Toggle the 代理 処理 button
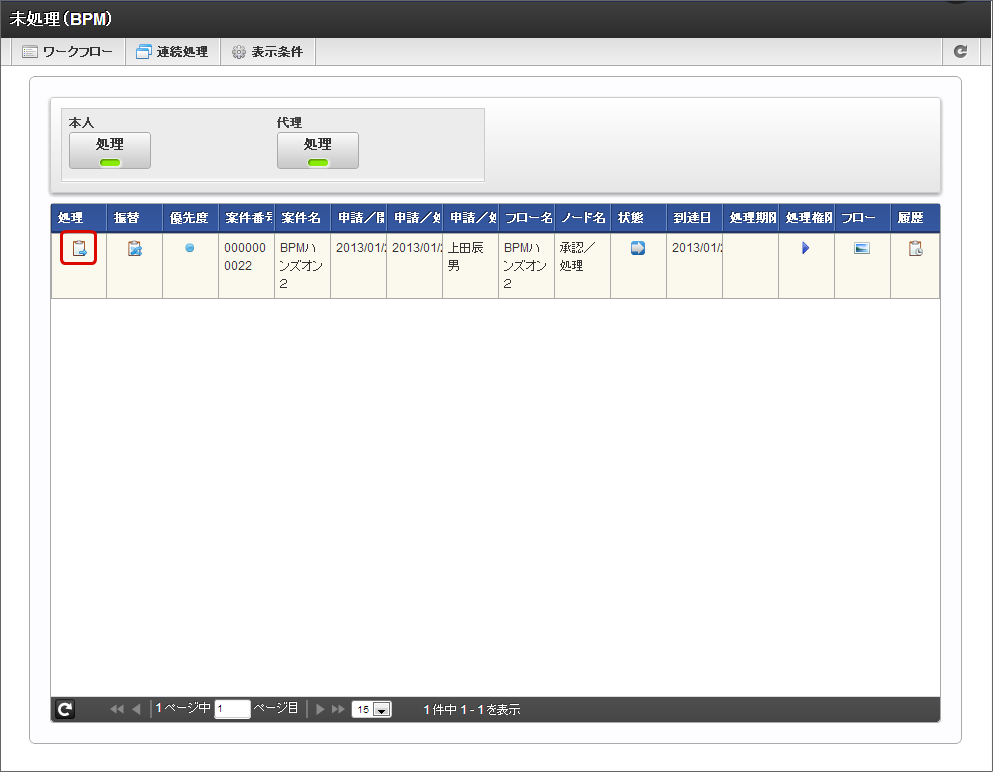 click(317, 150)
